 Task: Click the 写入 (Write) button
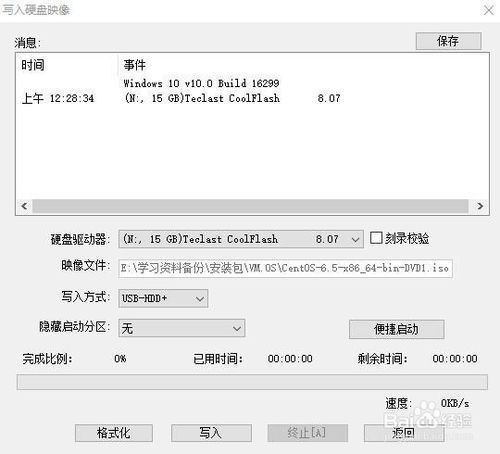pyautogui.click(x=211, y=433)
